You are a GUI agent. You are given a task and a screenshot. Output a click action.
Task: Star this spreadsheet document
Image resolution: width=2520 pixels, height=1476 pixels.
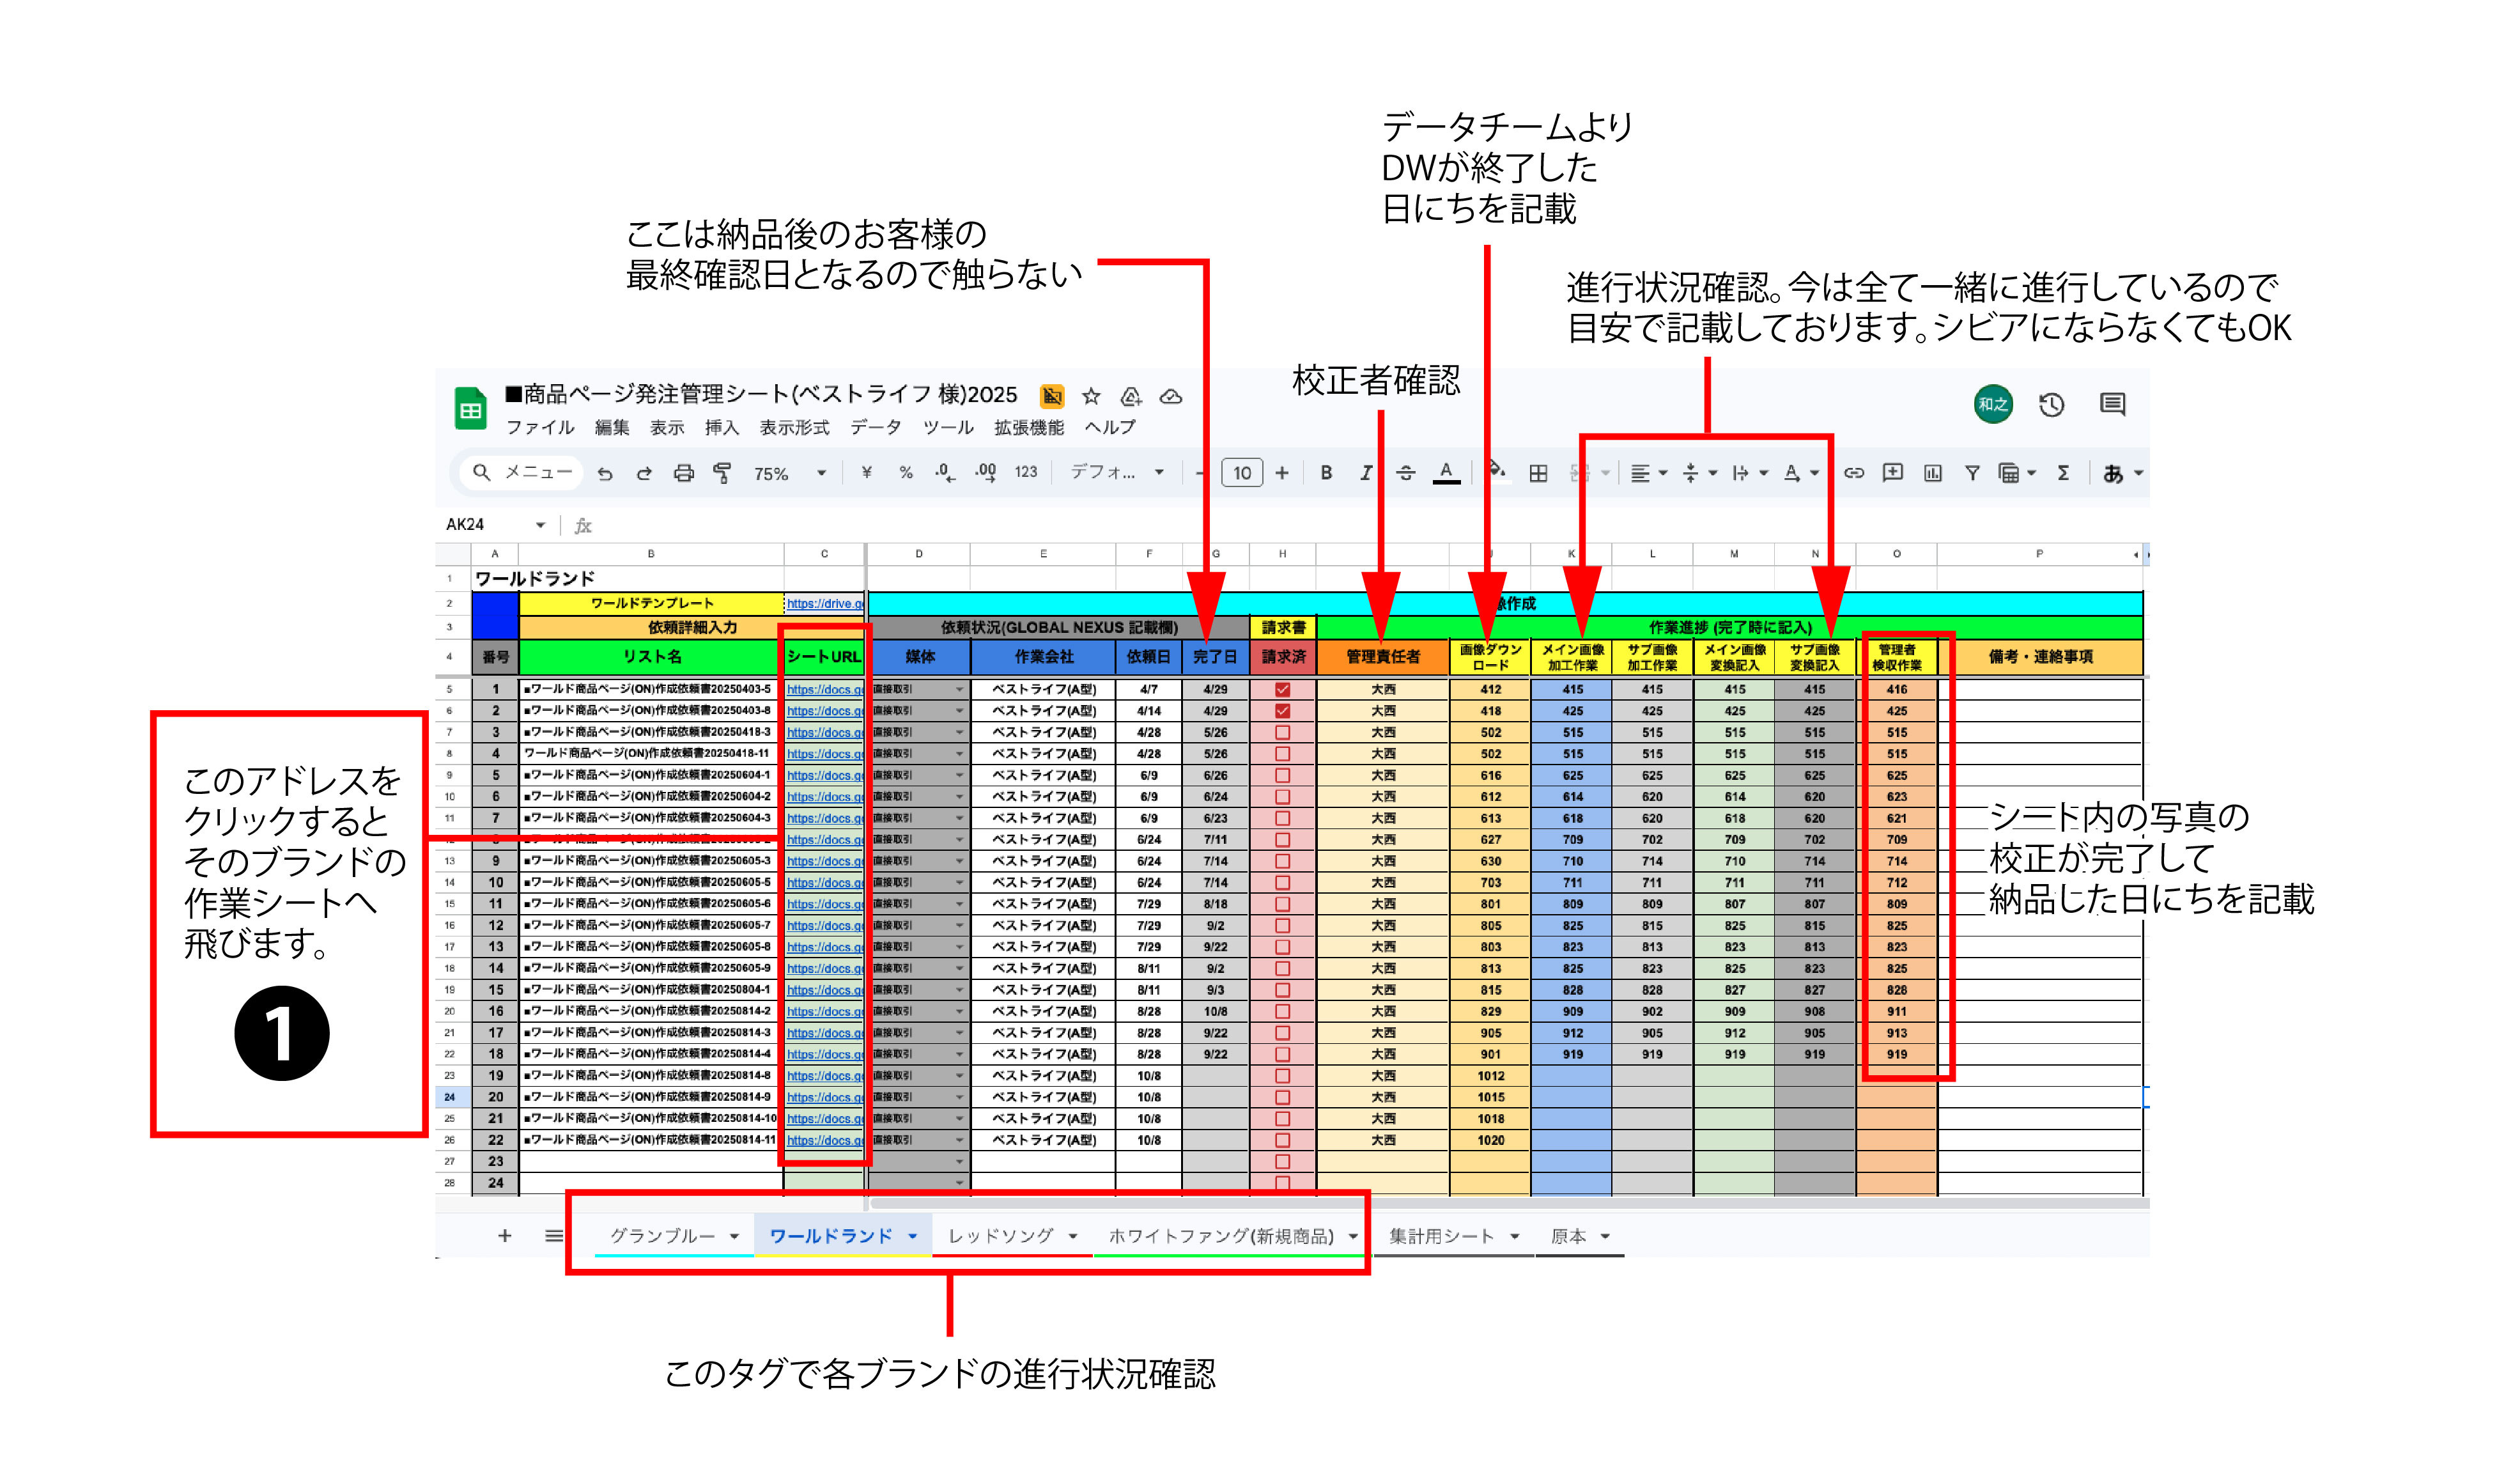1091,397
